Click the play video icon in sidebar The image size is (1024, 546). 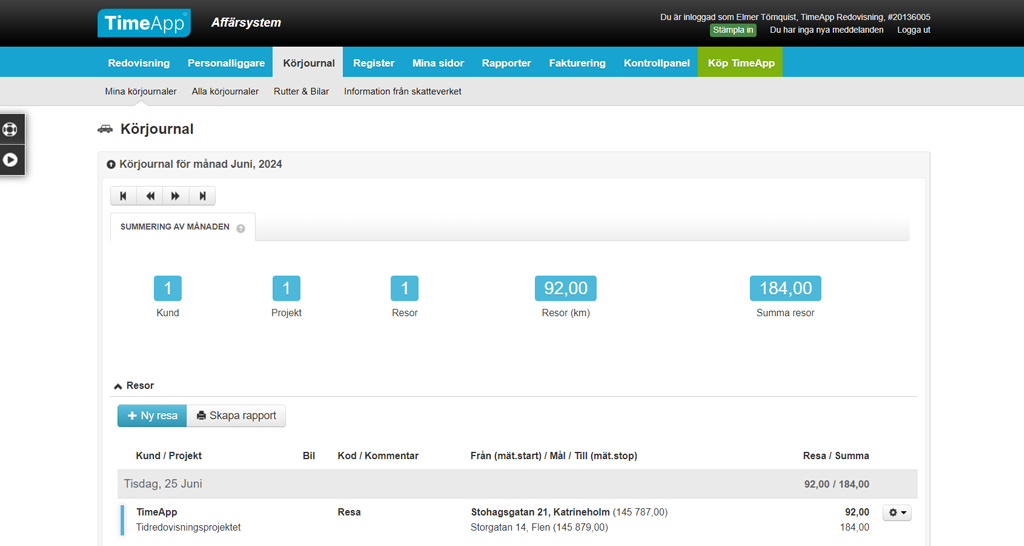coord(11,159)
